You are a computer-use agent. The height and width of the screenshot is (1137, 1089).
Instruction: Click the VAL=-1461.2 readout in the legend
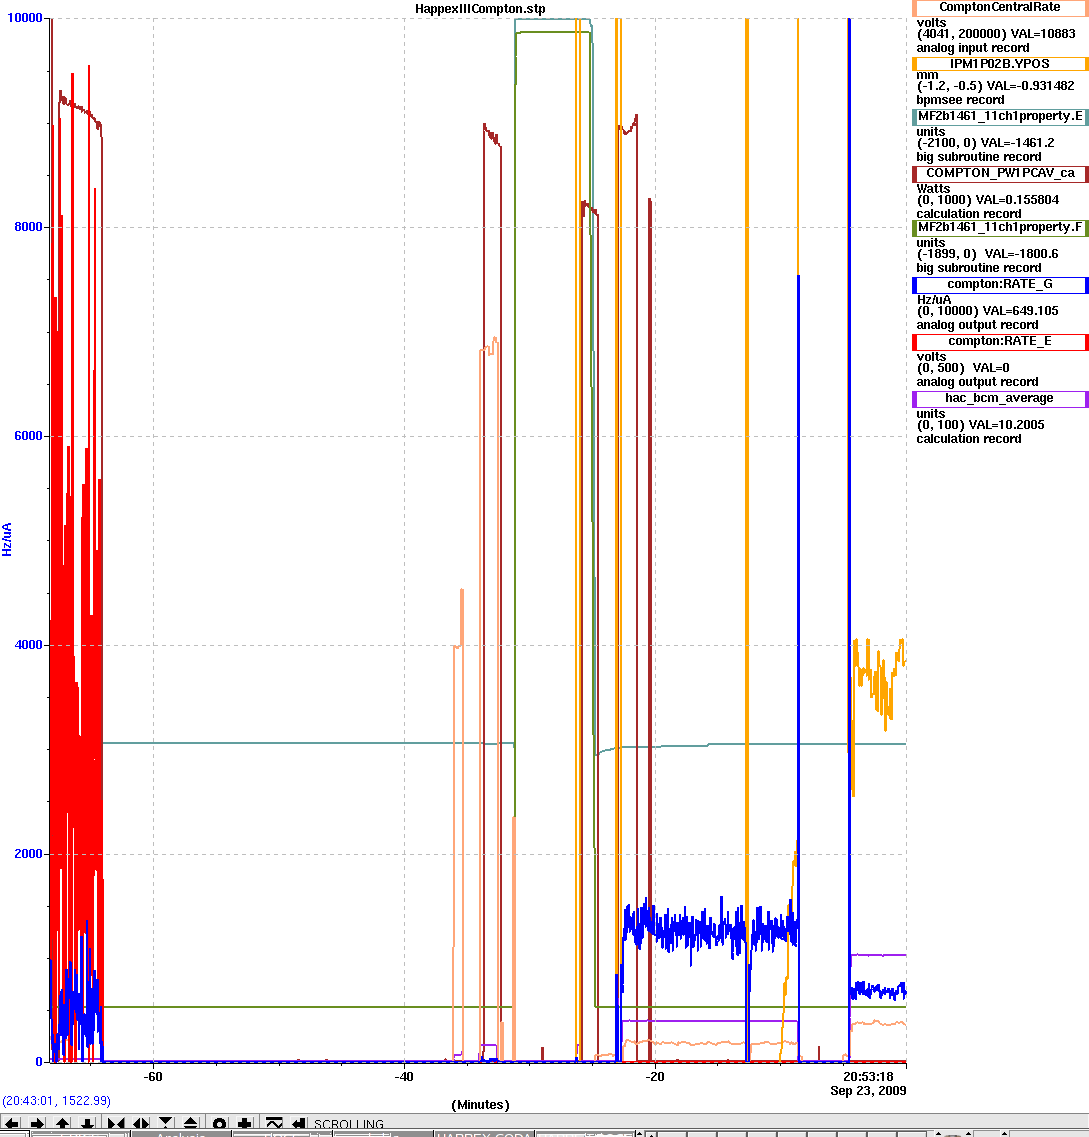(1017, 143)
